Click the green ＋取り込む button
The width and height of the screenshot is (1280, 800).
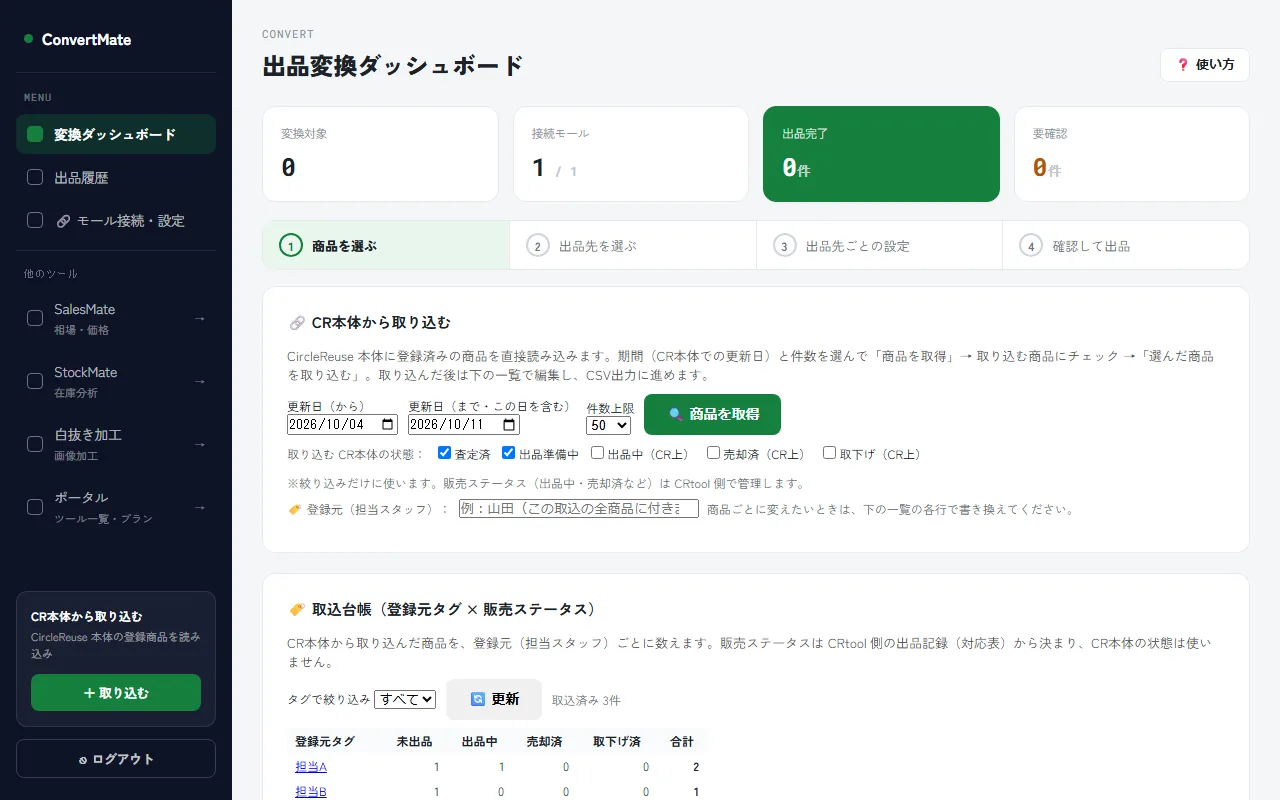(116, 692)
